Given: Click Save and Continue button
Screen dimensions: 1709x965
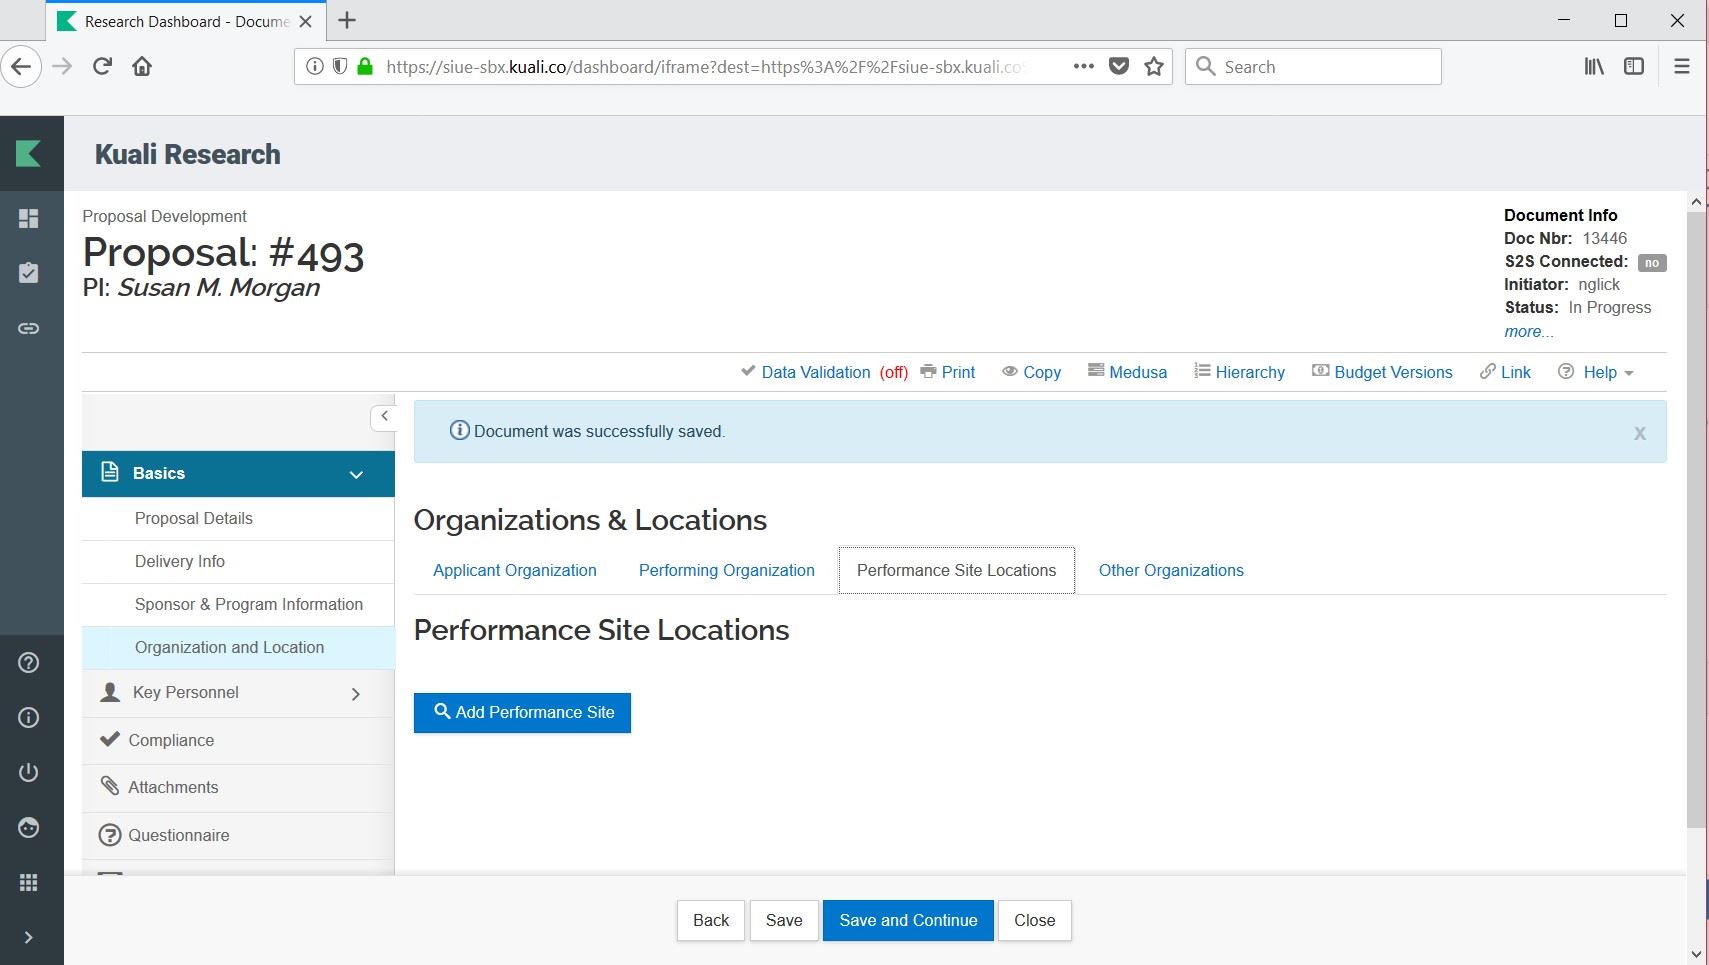Looking at the screenshot, I should tap(907, 920).
